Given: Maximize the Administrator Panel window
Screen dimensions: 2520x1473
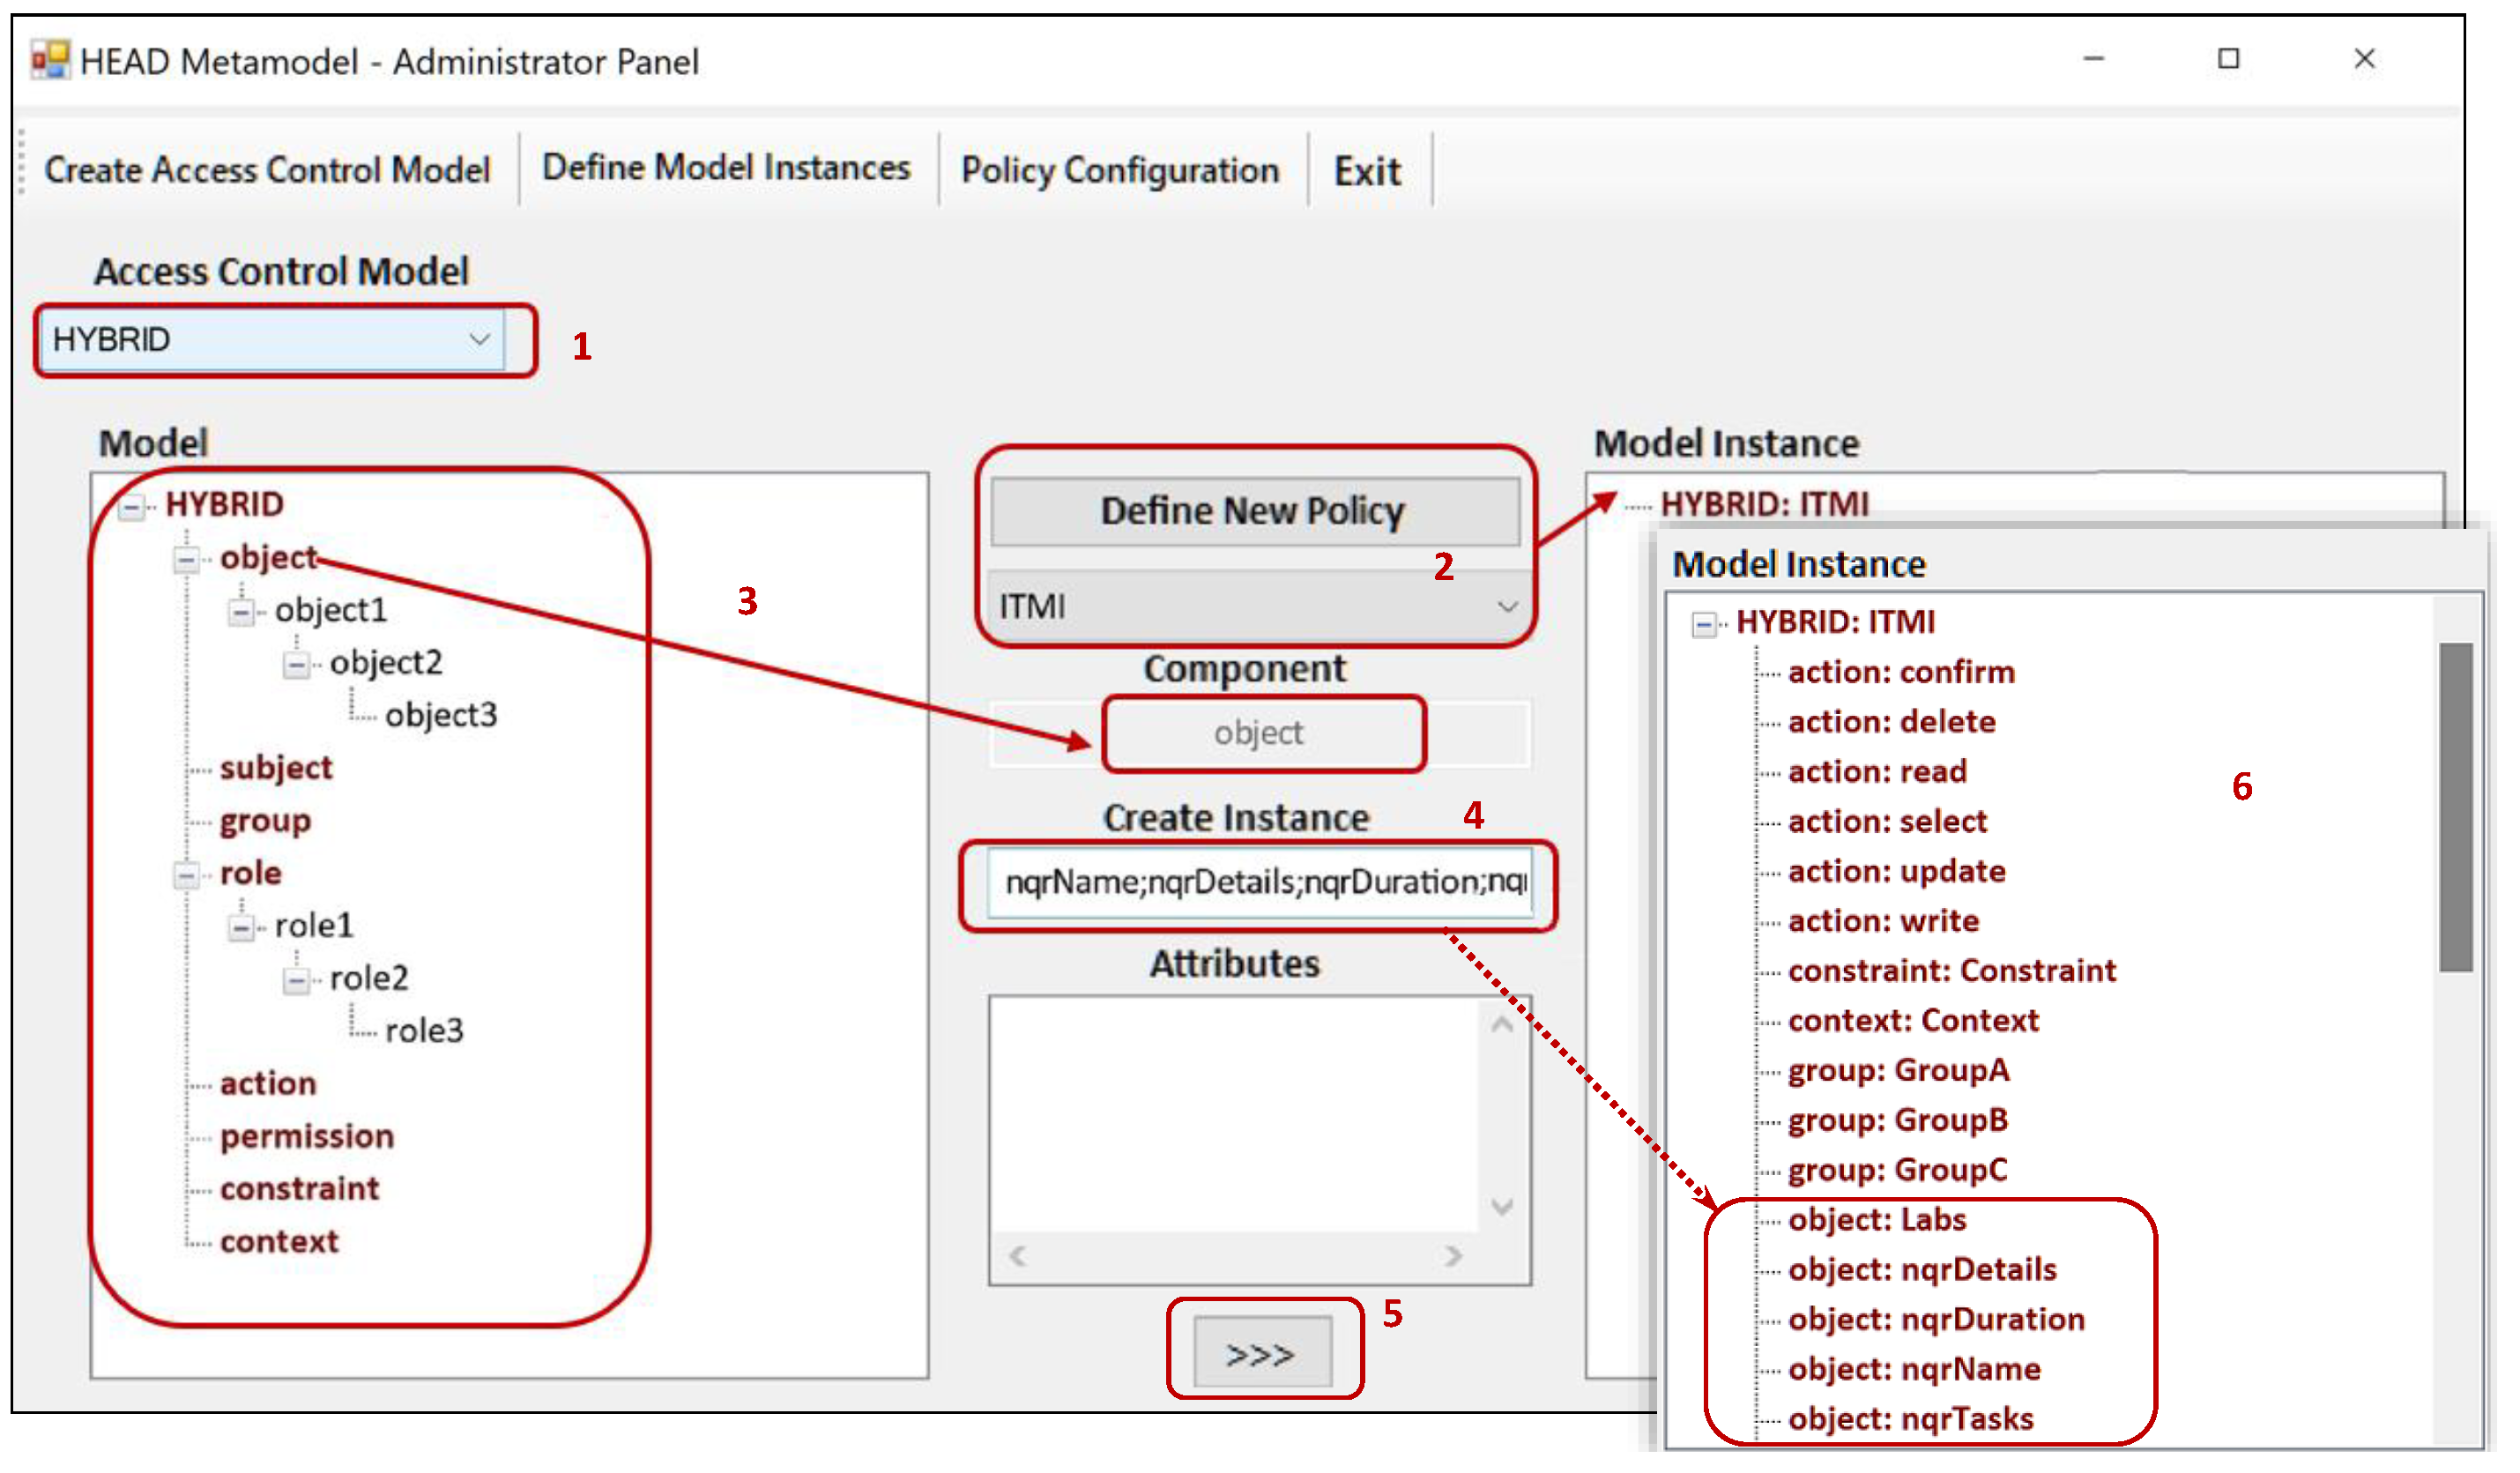Looking at the screenshot, I should [x=2228, y=59].
